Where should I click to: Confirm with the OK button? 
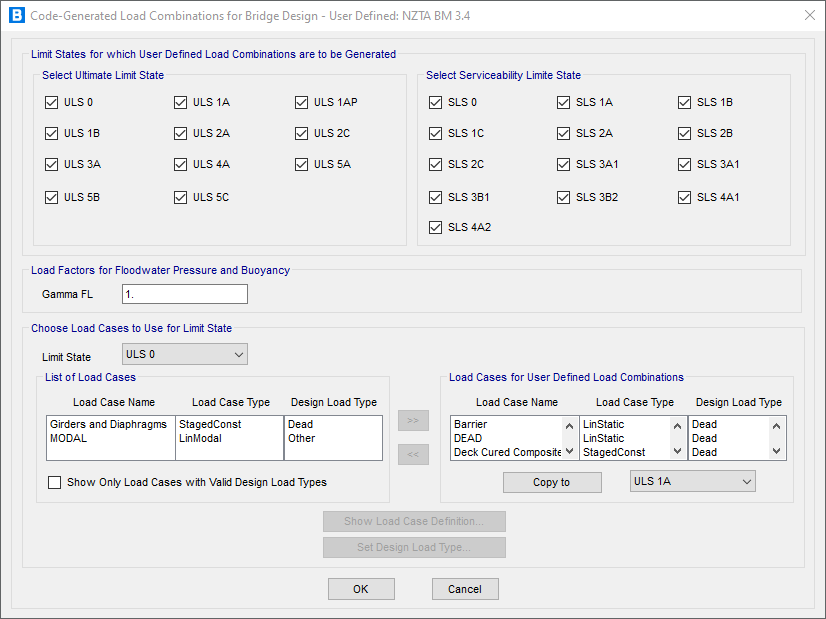point(361,589)
